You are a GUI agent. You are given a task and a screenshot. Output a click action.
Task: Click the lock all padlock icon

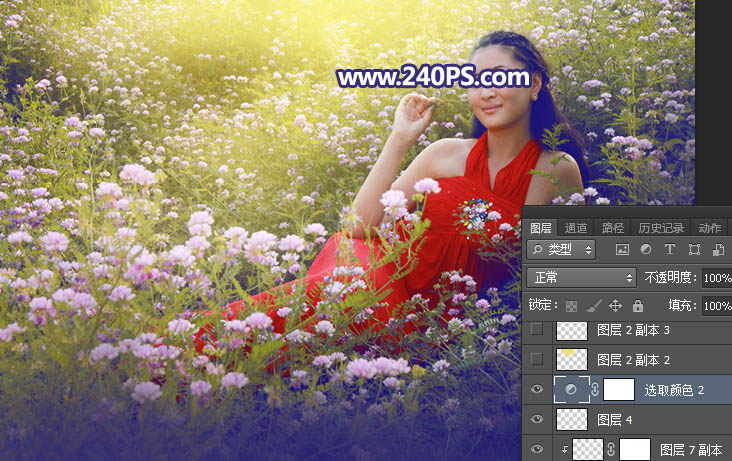pos(638,305)
